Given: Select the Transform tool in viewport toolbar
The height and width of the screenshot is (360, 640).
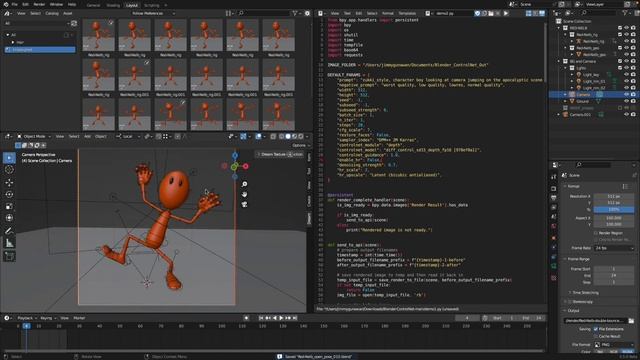Looking at the screenshot, I should [9, 218].
